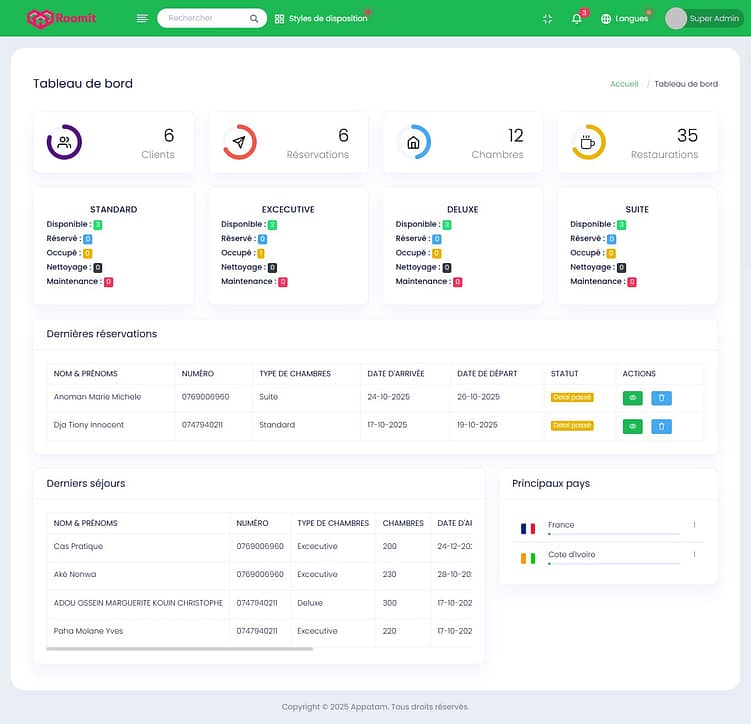This screenshot has width=751, height=724.
Task: Delete Anoman Marie Michele reservation
Action: (x=661, y=398)
